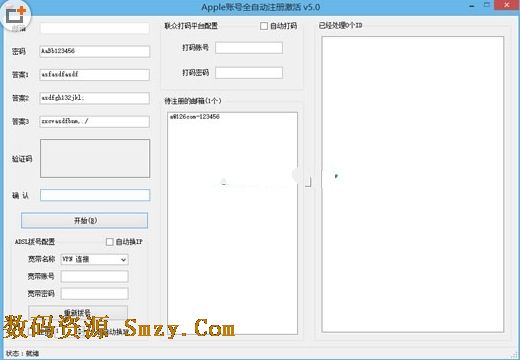
Task: Click the 验证码 captcha image box
Action: 95,158
